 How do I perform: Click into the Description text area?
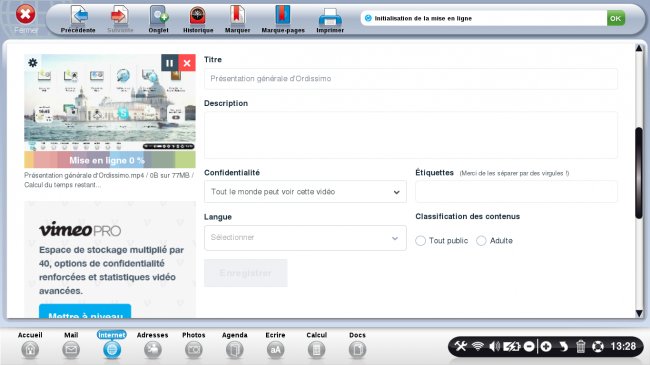[x=410, y=135]
